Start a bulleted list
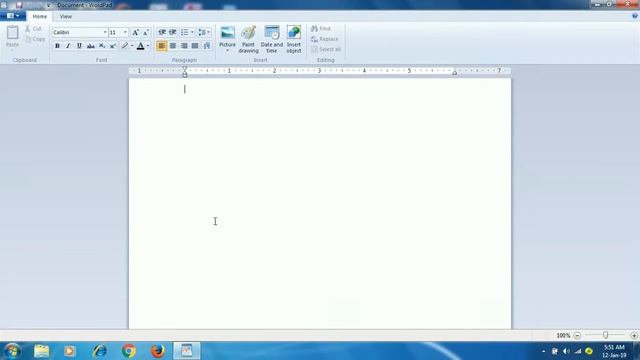The image size is (640, 360). coord(184,32)
